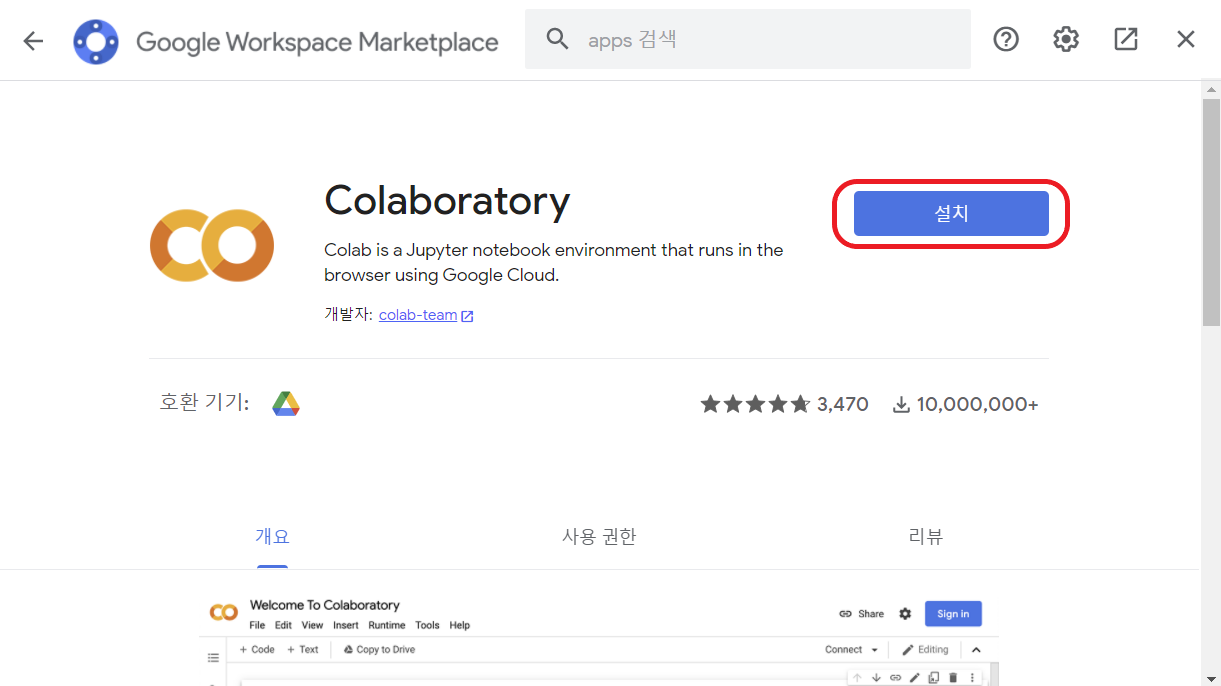Open Tools menu in preview screenshot
Viewport: 1221px width, 686px height.
[427, 625]
